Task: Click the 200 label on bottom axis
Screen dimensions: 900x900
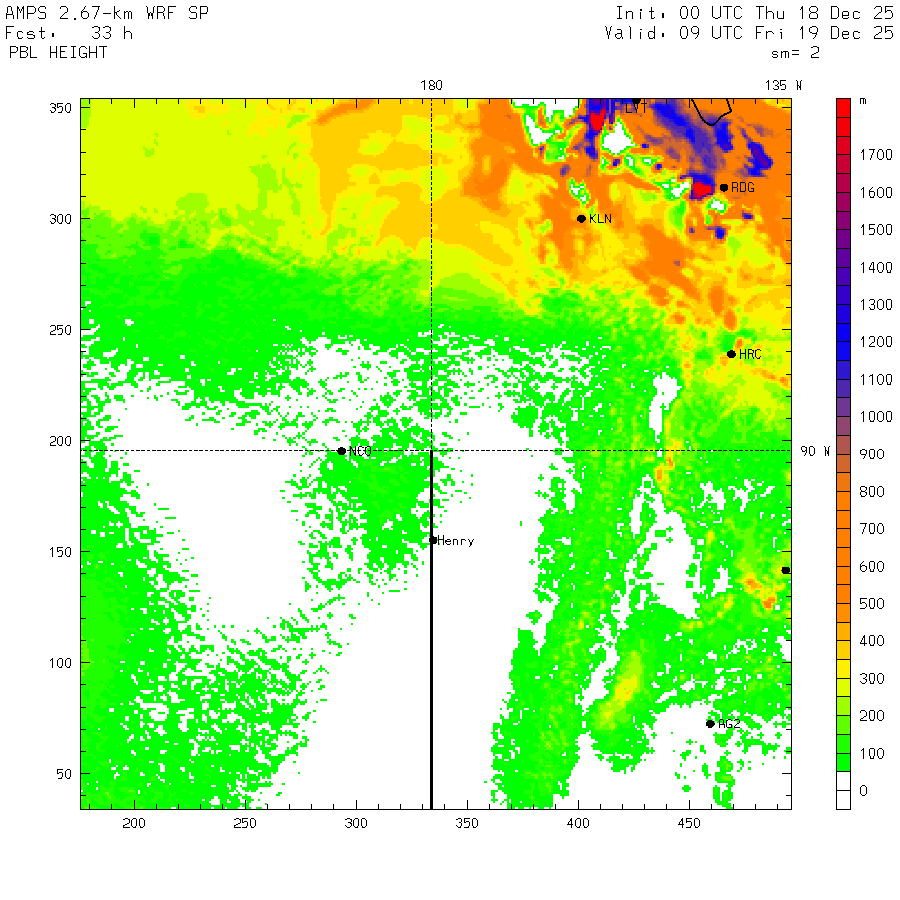Action: (x=134, y=824)
